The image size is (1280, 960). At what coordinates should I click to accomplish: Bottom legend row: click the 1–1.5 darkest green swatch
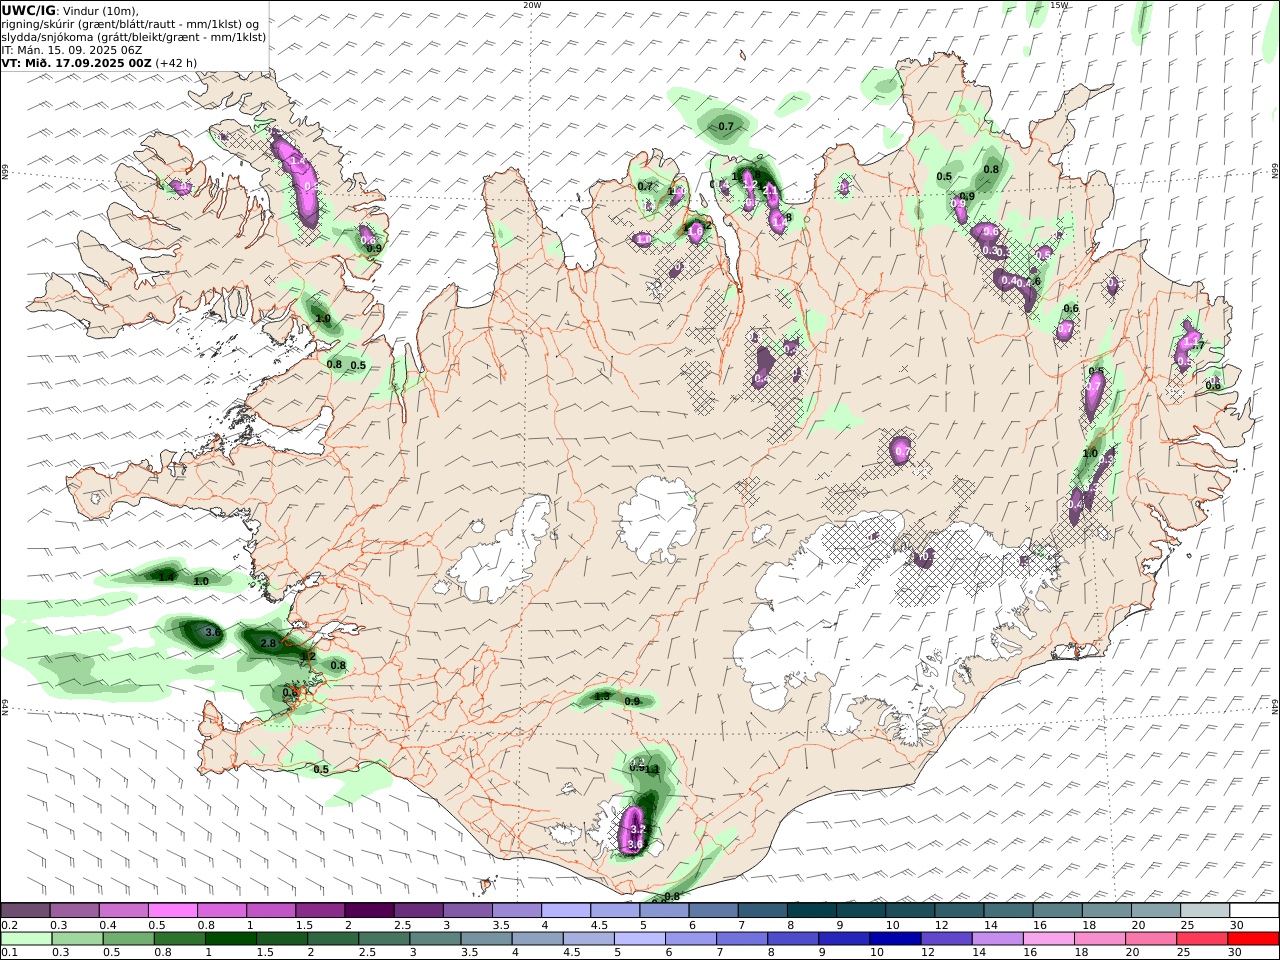coord(232,939)
